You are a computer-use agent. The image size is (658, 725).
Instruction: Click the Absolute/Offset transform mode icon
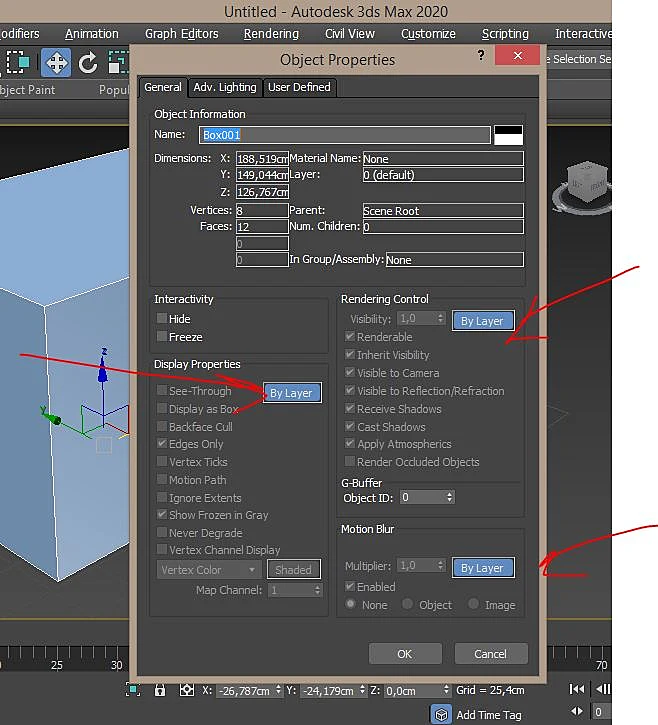tap(187, 690)
